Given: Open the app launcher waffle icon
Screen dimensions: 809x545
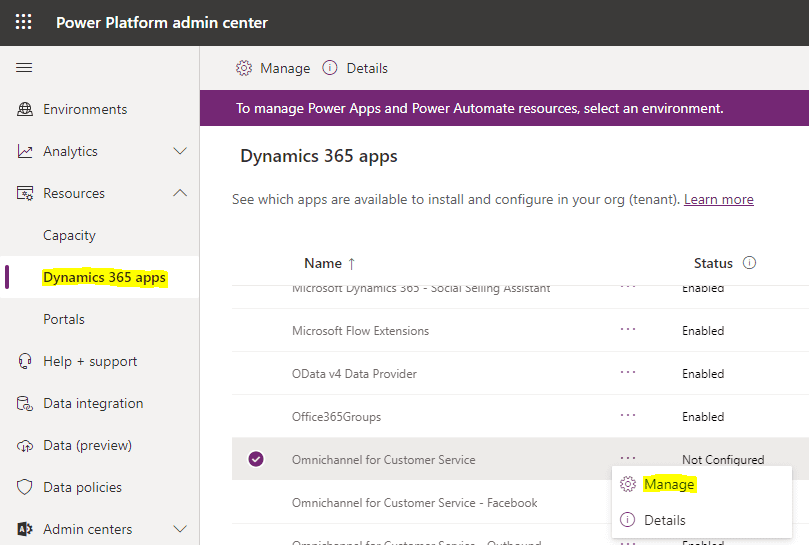Looking at the screenshot, I should tap(23, 22).
